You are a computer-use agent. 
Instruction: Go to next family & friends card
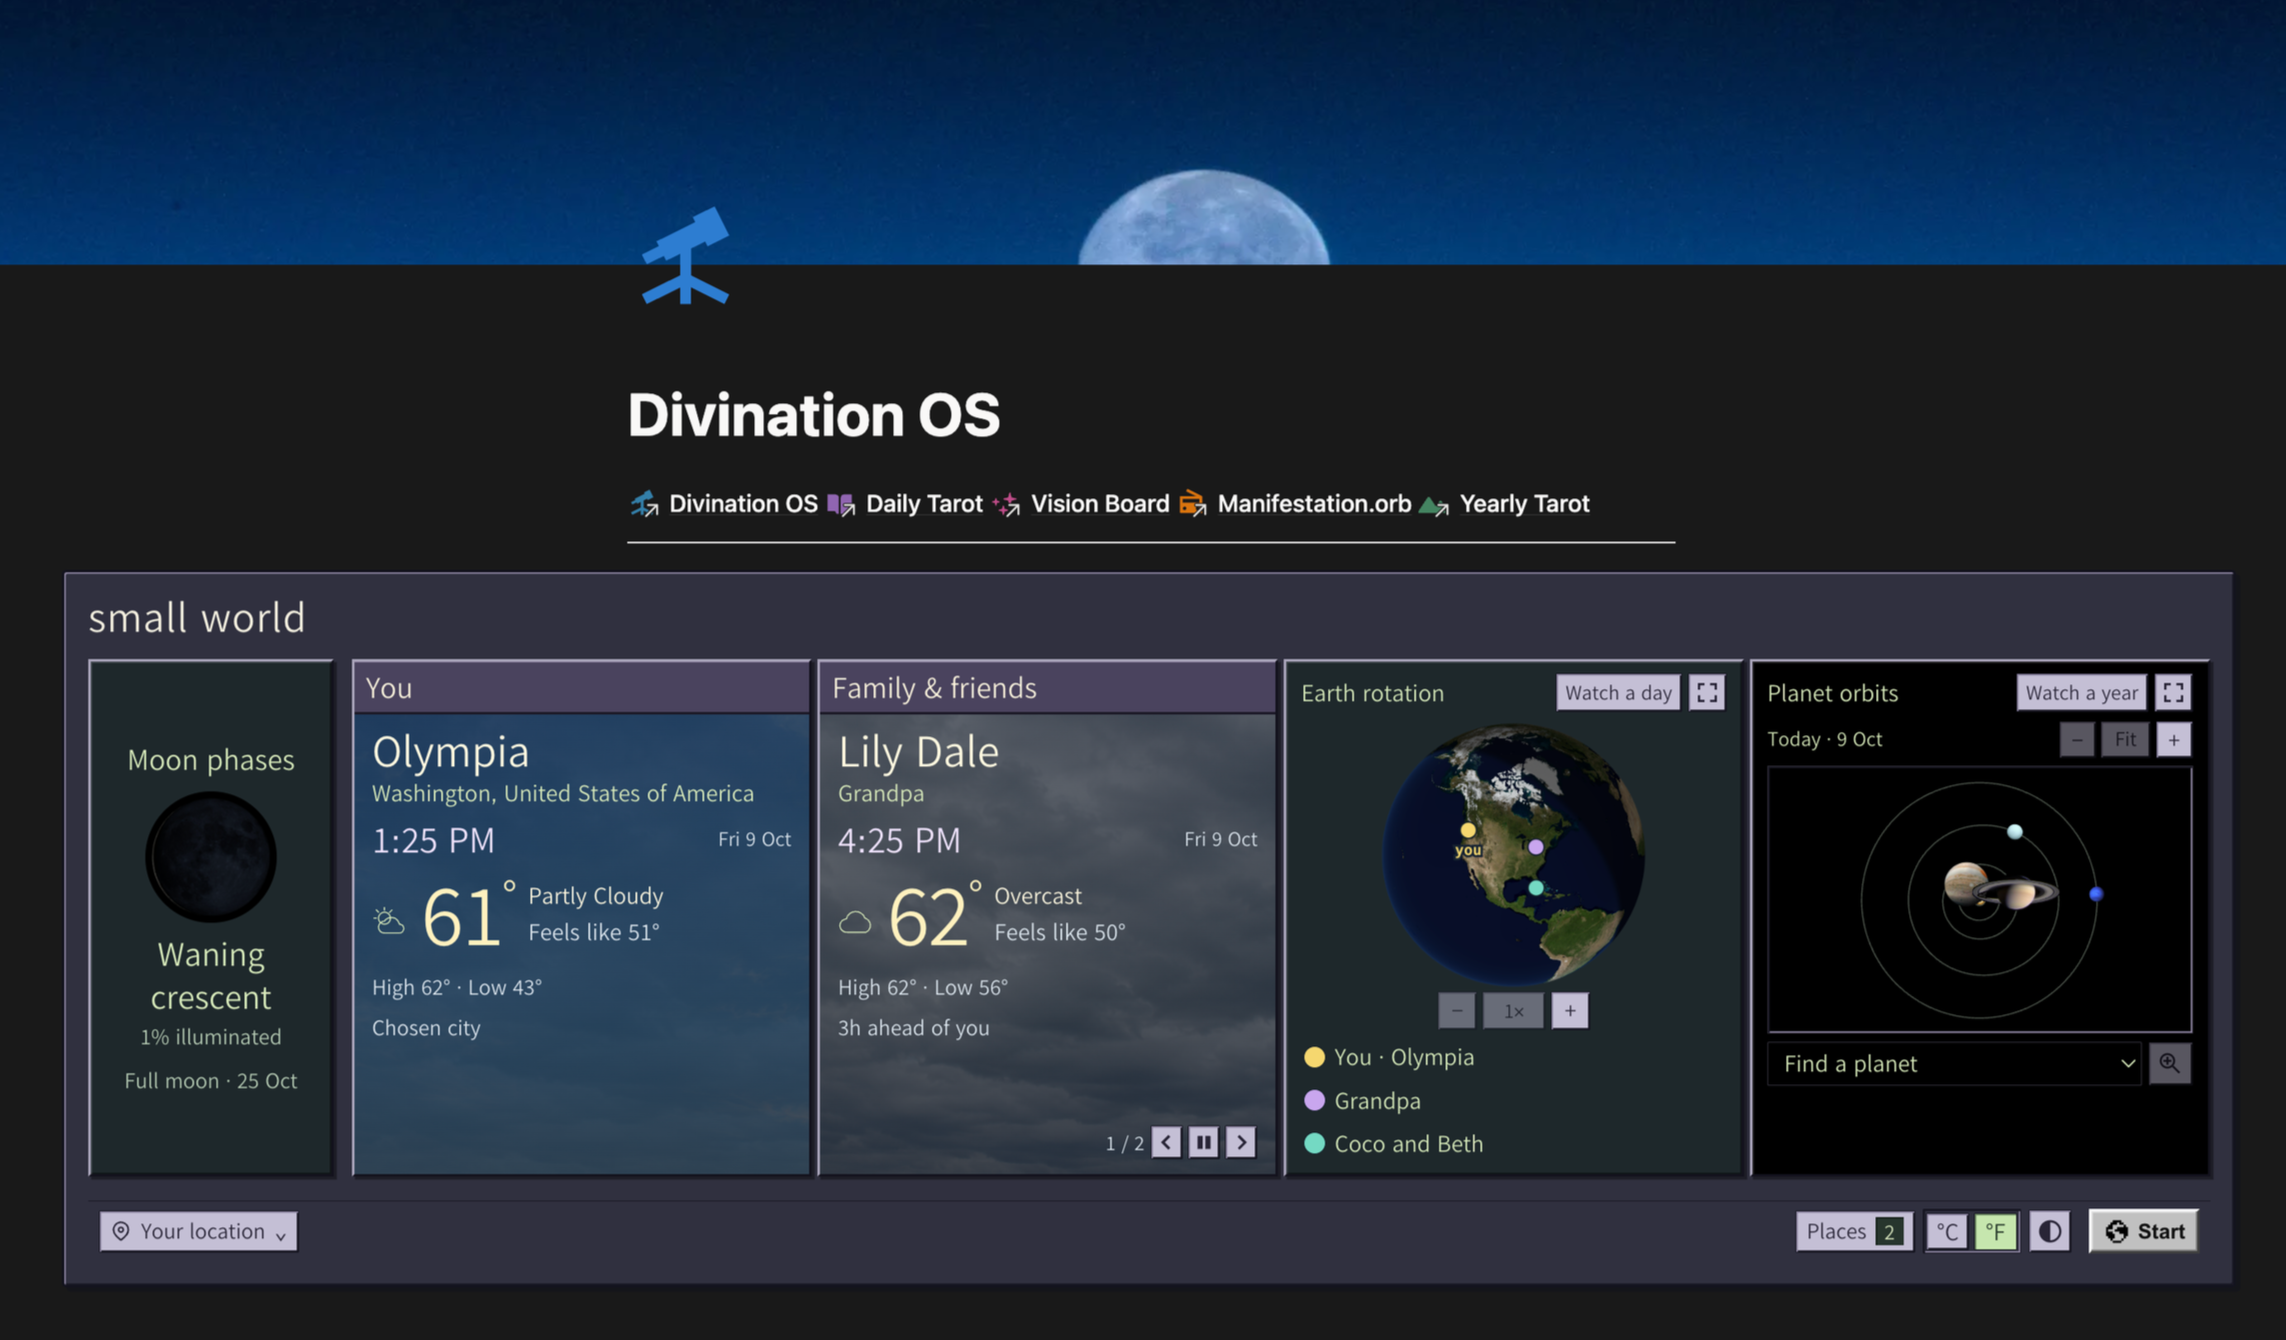(1241, 1142)
